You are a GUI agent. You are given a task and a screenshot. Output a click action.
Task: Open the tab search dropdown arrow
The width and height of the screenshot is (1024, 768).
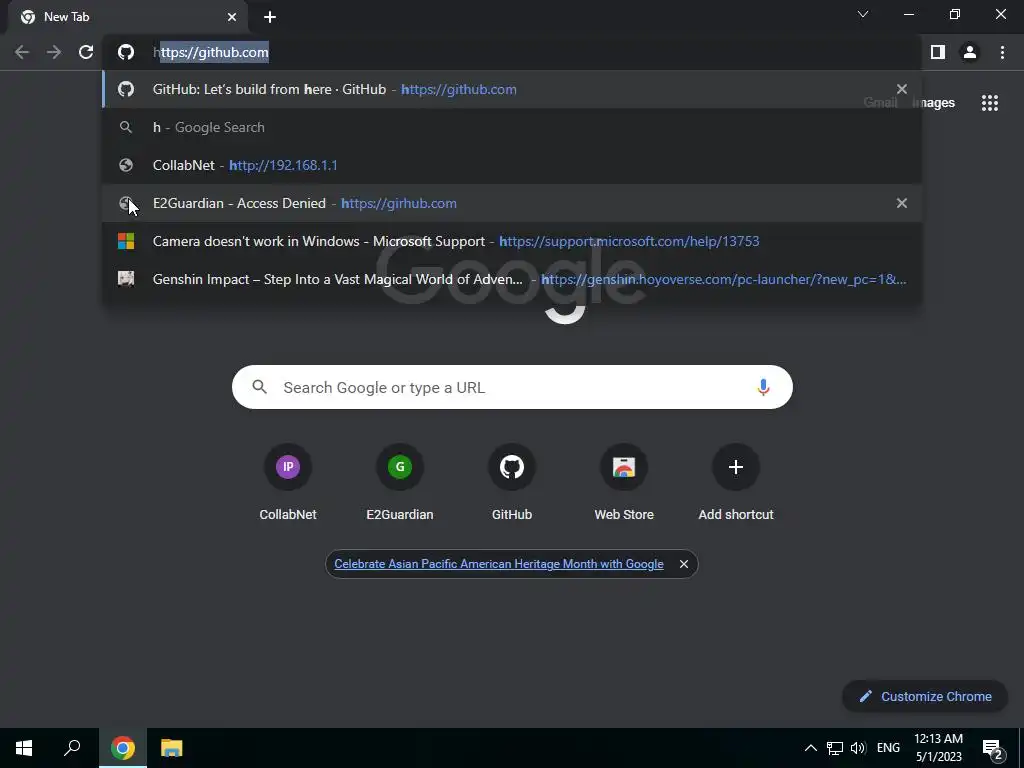pos(863,14)
